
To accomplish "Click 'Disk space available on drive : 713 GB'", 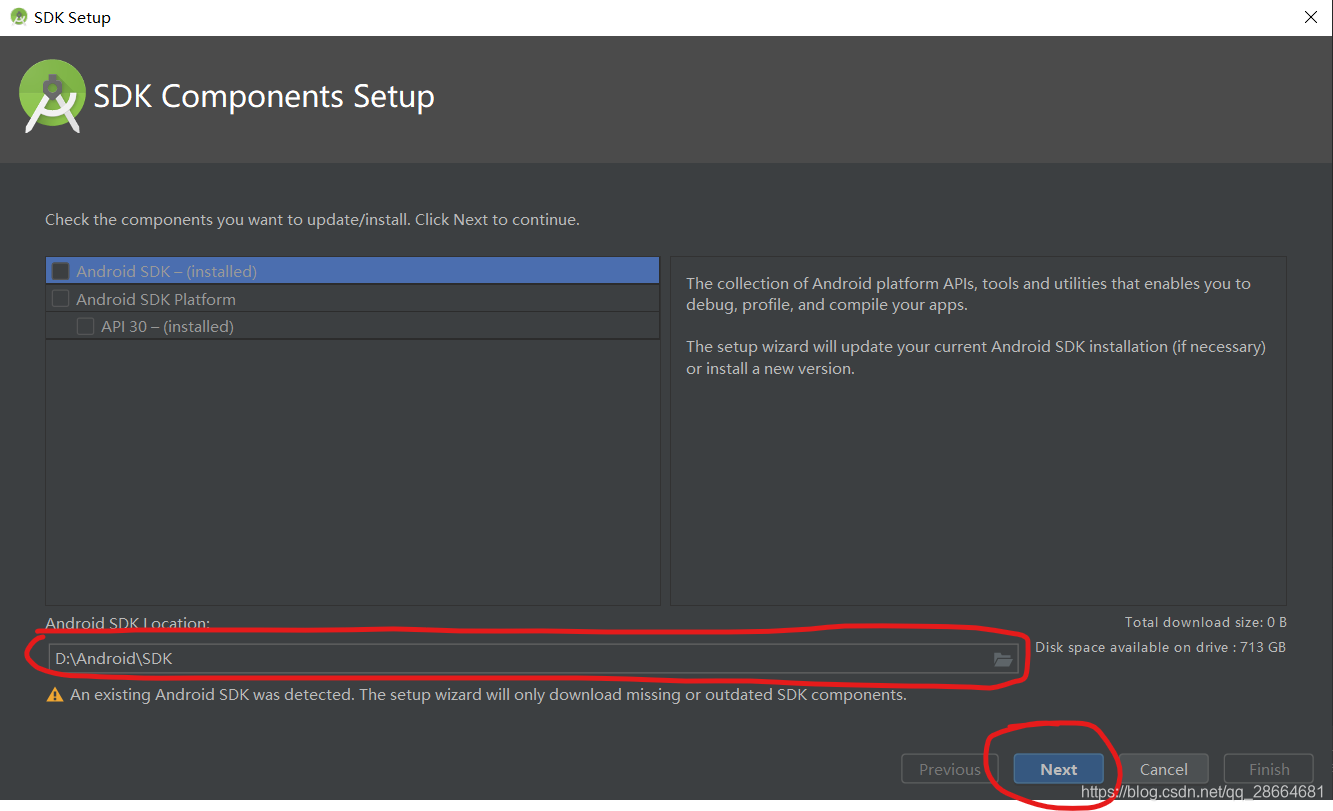I will pyautogui.click(x=1160, y=647).
